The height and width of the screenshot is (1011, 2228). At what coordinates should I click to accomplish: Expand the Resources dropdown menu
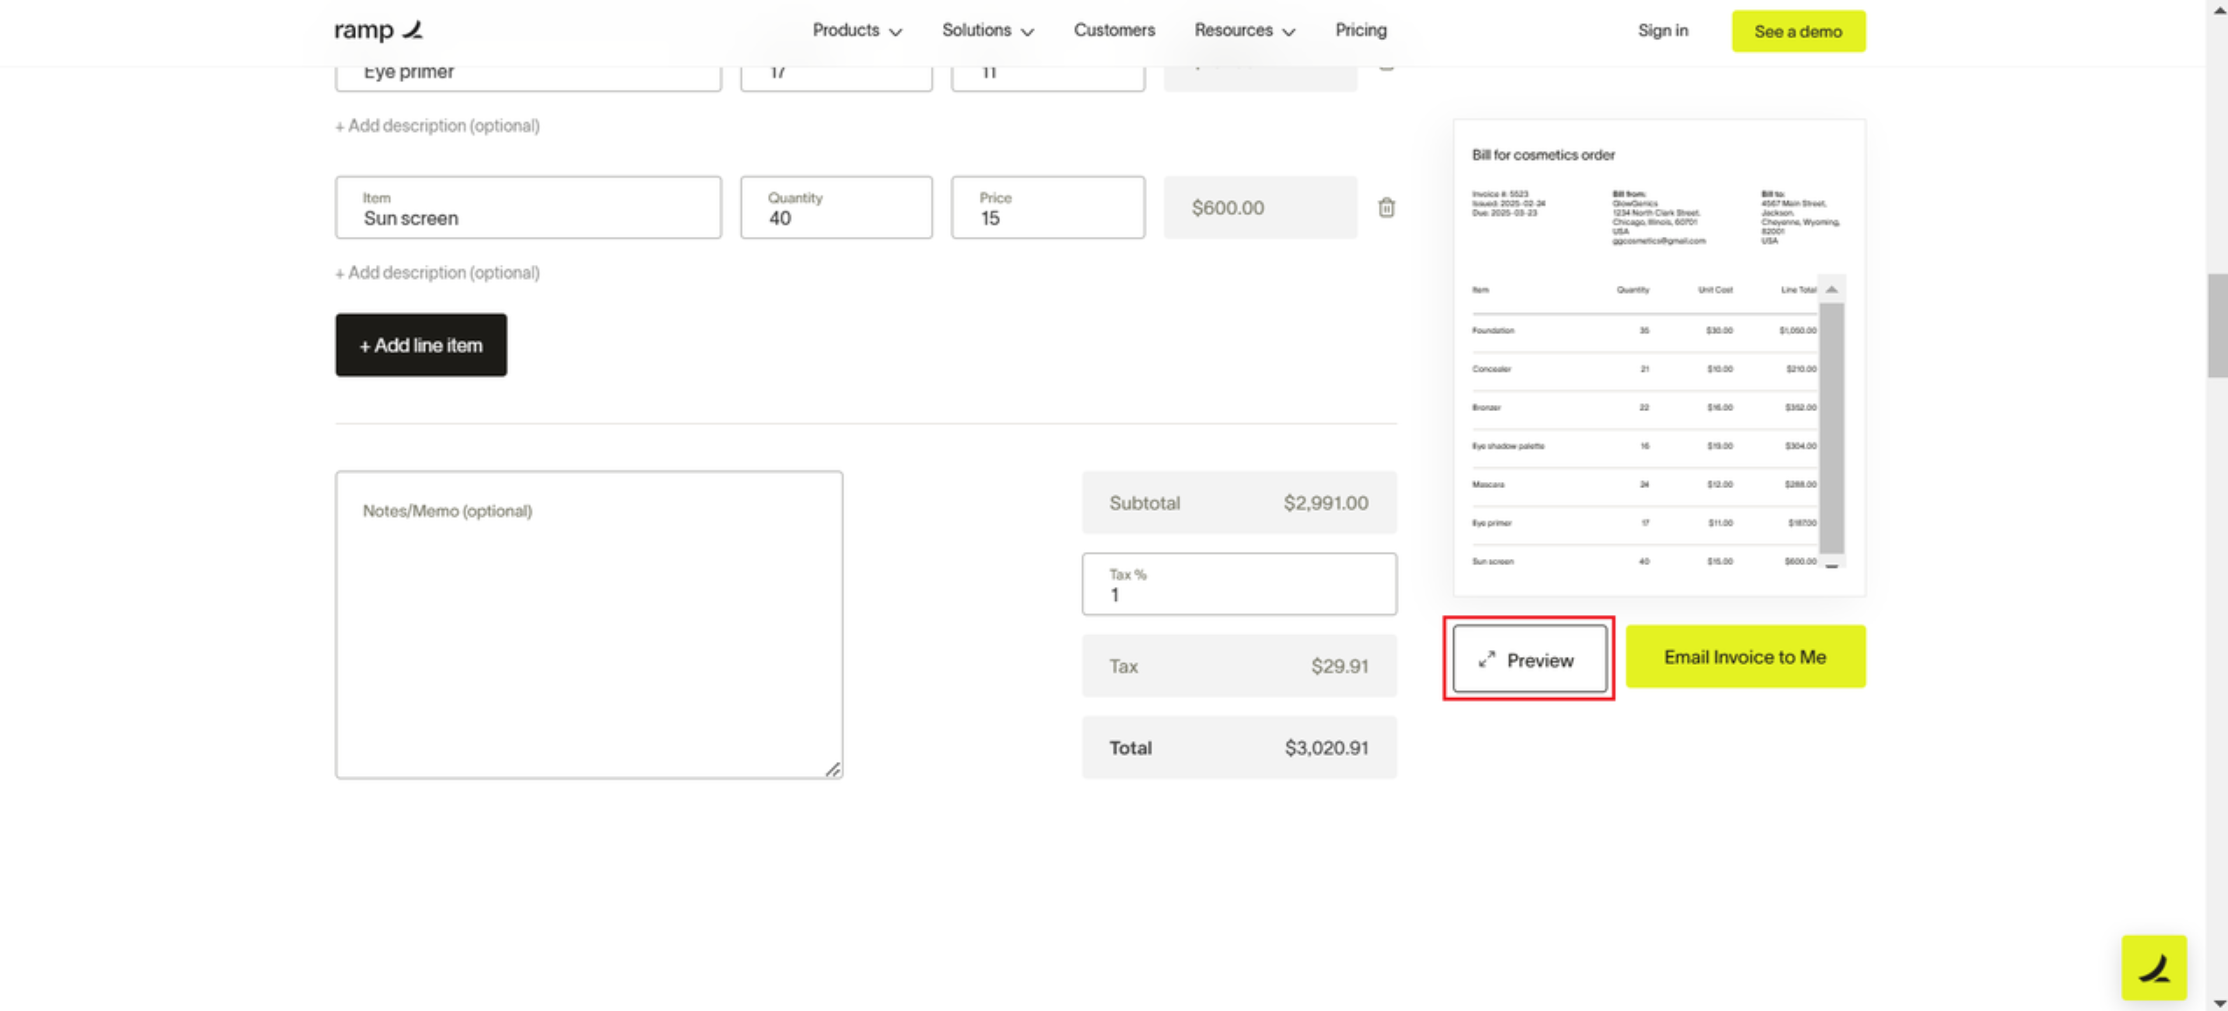coord(1244,31)
